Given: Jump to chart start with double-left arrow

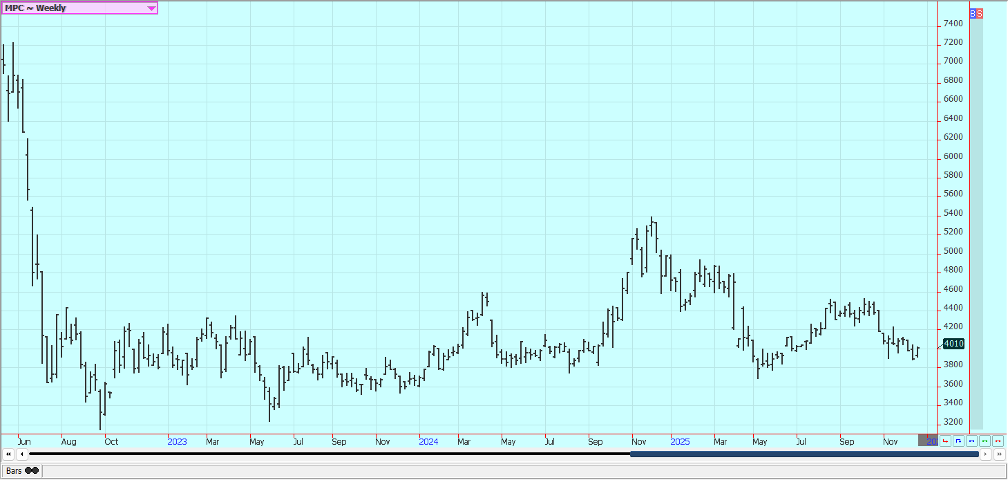Looking at the screenshot, I should [9, 454].
